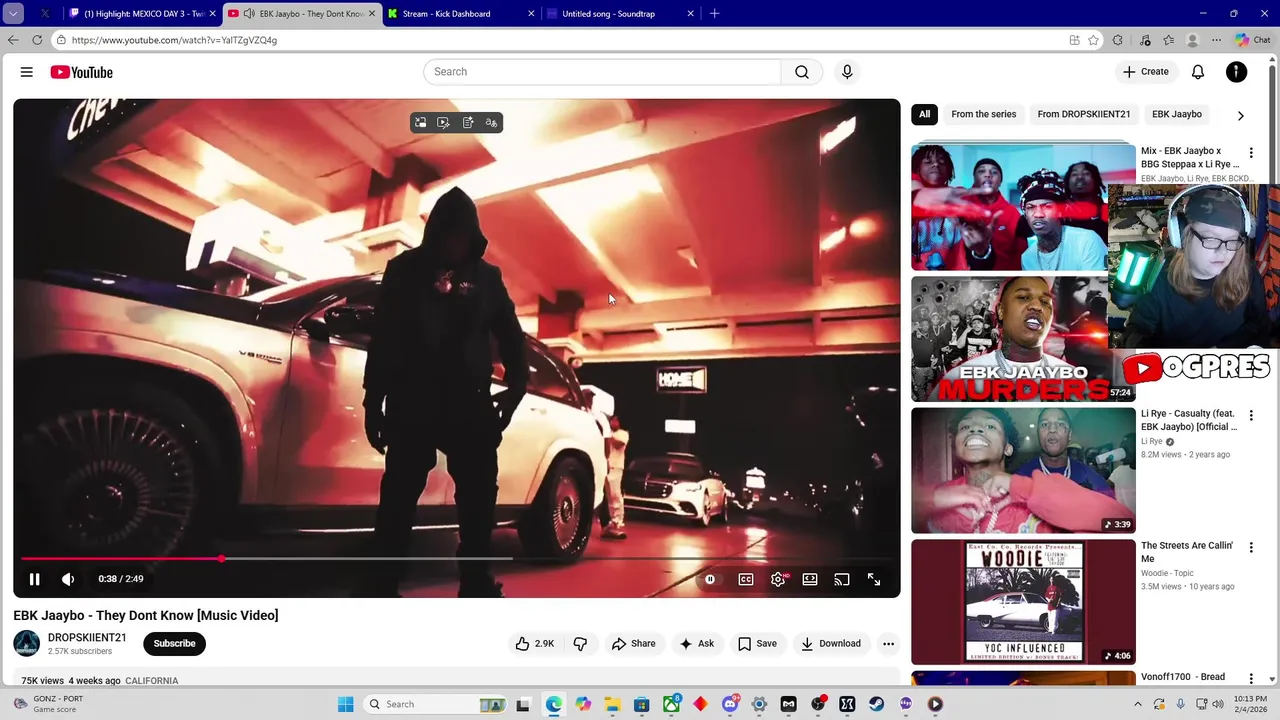This screenshot has width=1280, height=720.
Task: Toggle theater mode
Action: [x=810, y=579]
